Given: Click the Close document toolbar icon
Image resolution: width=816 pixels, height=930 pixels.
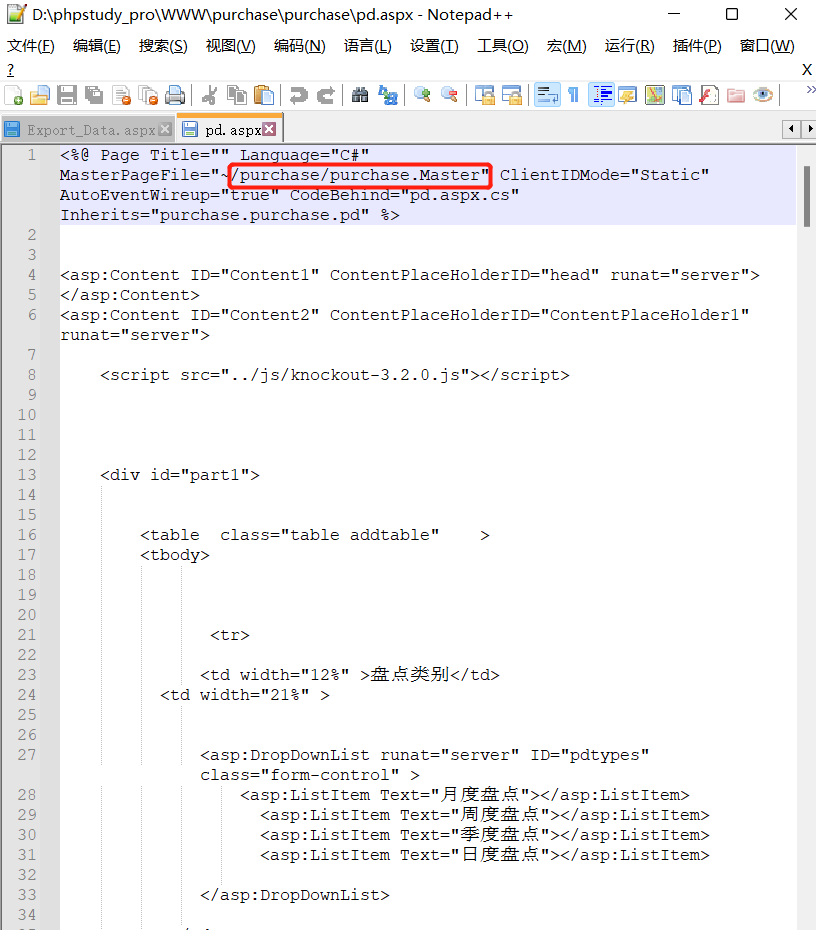Looking at the screenshot, I should click(x=122, y=95).
